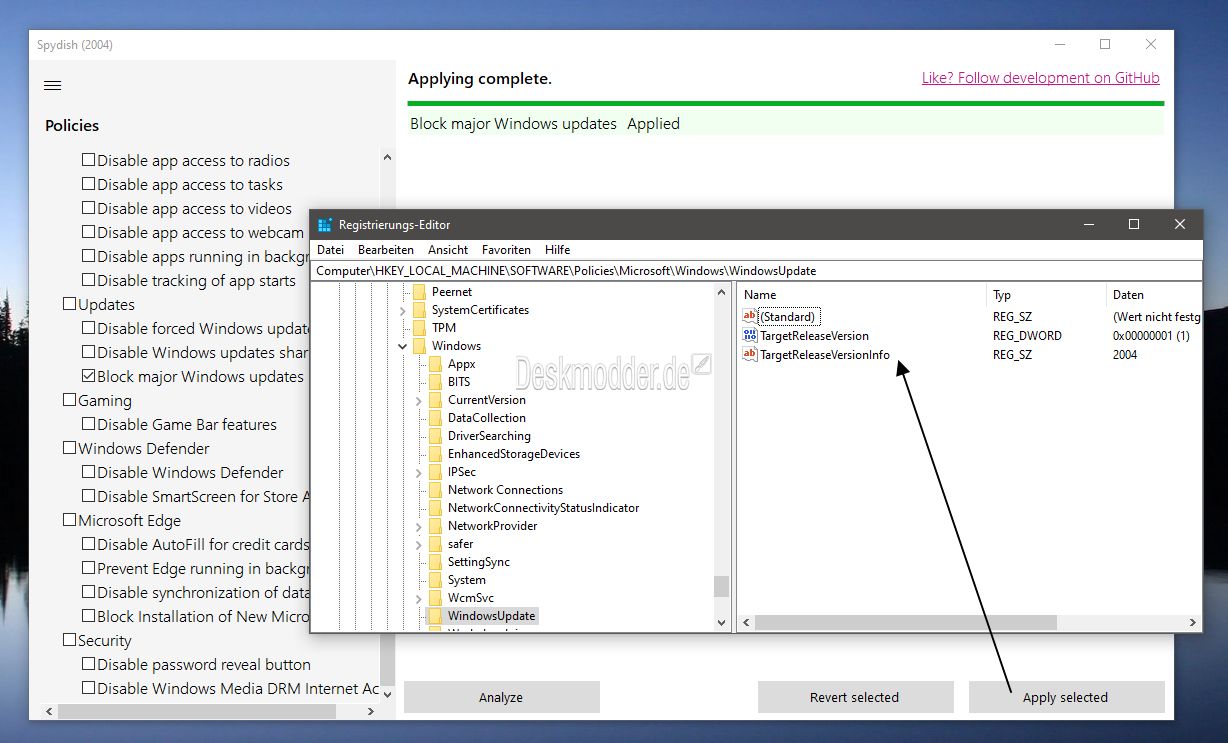Enable Disable app access to videos

click(88, 208)
